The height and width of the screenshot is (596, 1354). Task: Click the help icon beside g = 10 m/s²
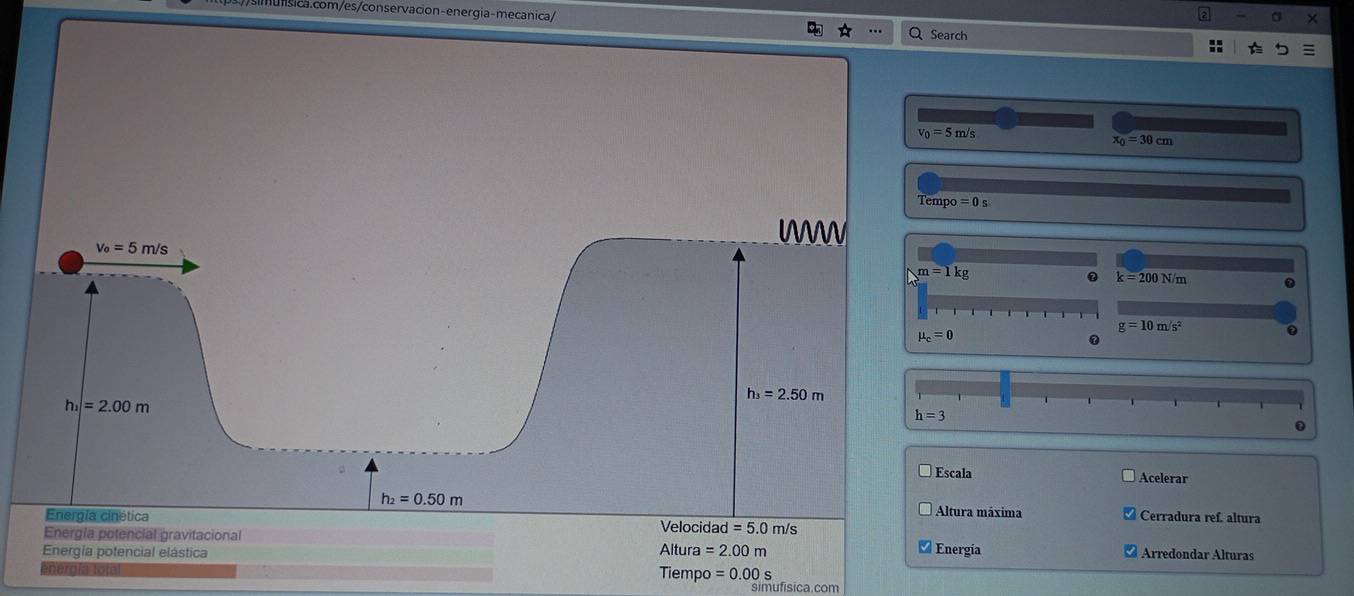pos(1292,328)
